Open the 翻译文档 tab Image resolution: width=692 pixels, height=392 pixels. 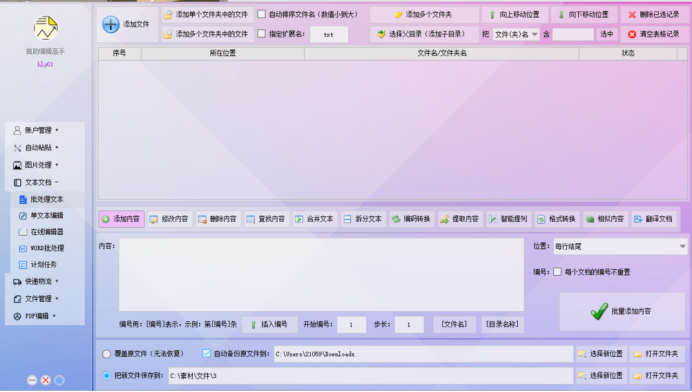pyautogui.click(x=654, y=219)
